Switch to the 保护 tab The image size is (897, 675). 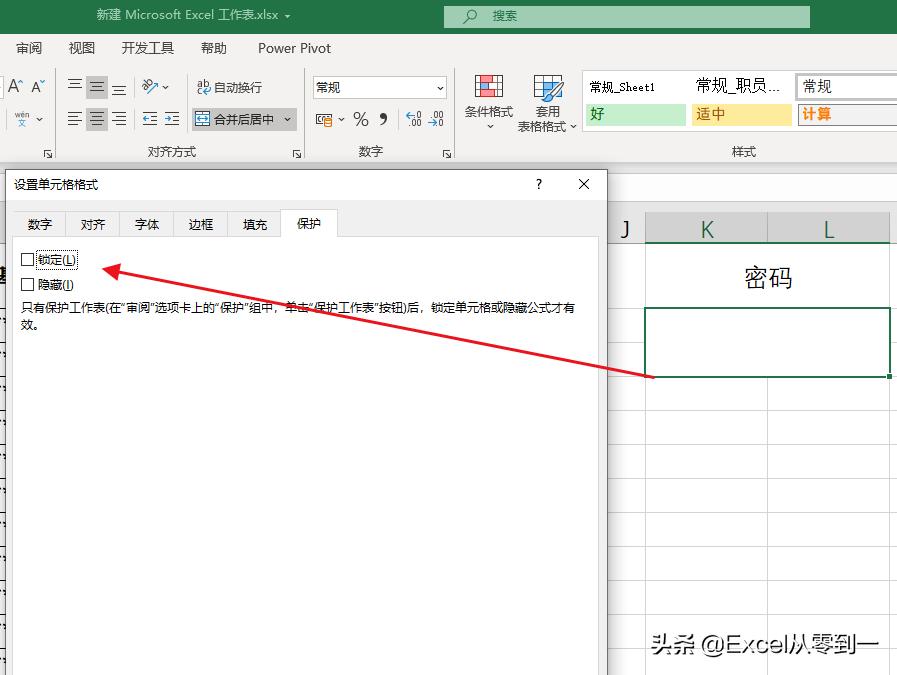[x=309, y=224]
